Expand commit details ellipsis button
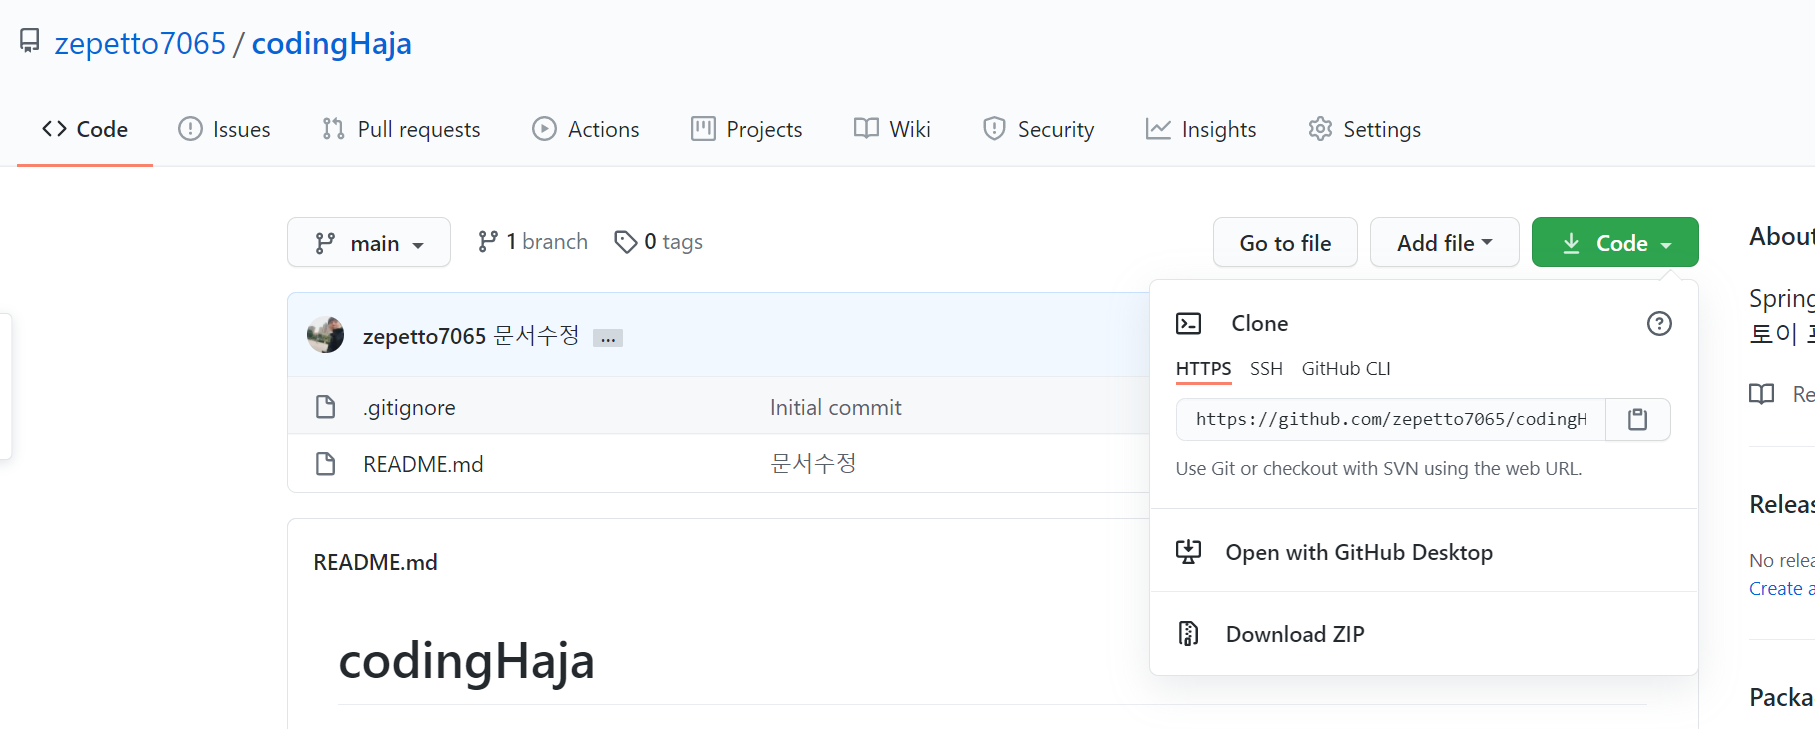The width and height of the screenshot is (1815, 729). [608, 338]
